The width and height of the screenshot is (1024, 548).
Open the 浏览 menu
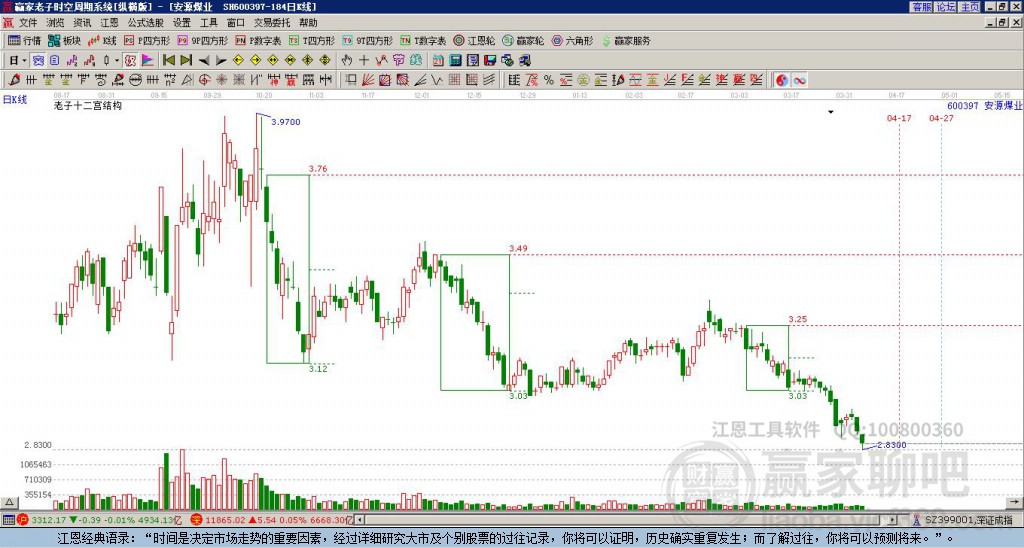point(55,23)
